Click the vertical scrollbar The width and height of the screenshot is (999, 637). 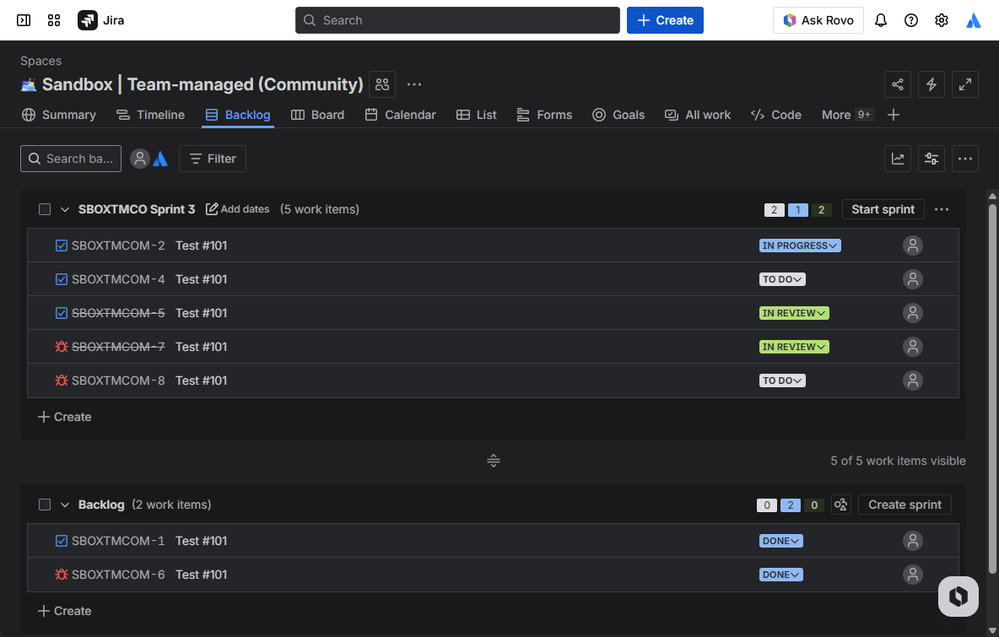click(992, 389)
